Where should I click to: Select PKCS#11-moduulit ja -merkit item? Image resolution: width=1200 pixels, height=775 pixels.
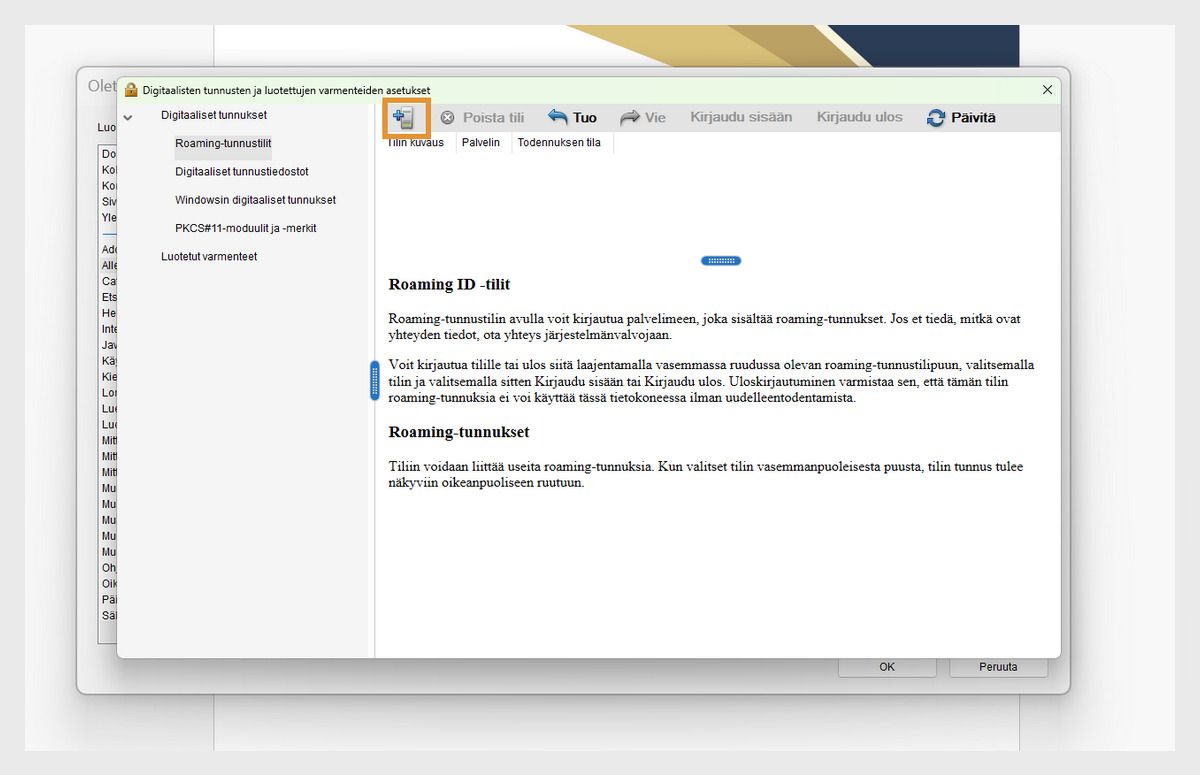[246, 228]
